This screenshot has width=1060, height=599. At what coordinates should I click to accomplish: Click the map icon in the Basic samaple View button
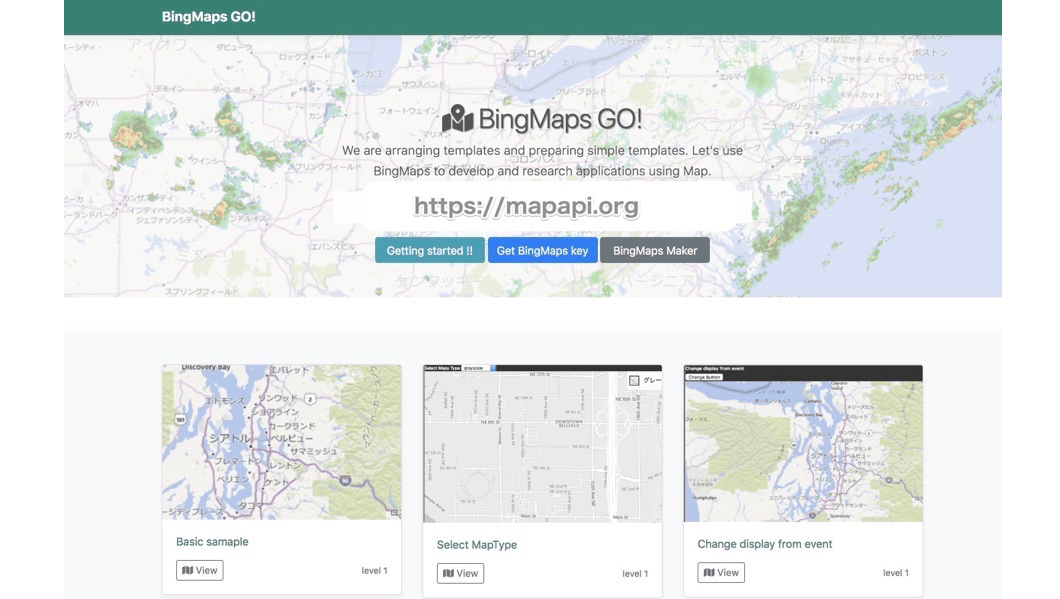pos(188,570)
